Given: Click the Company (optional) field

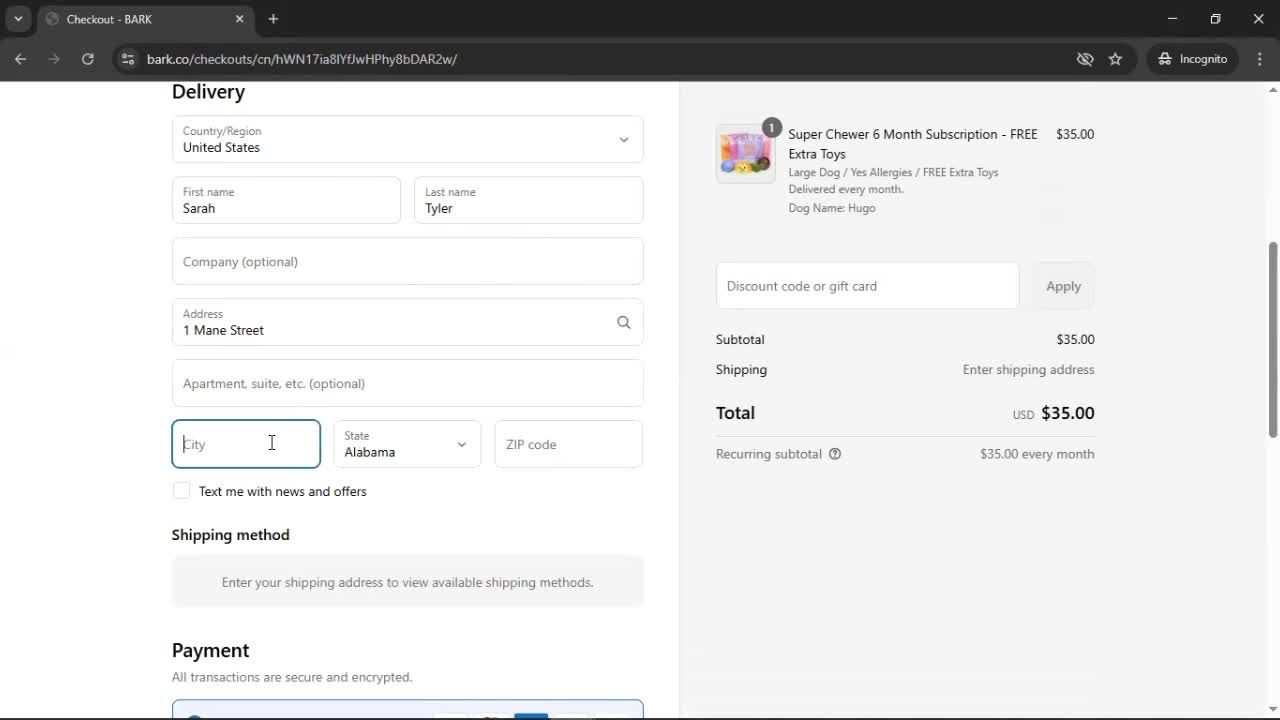Looking at the screenshot, I should 407,261.
